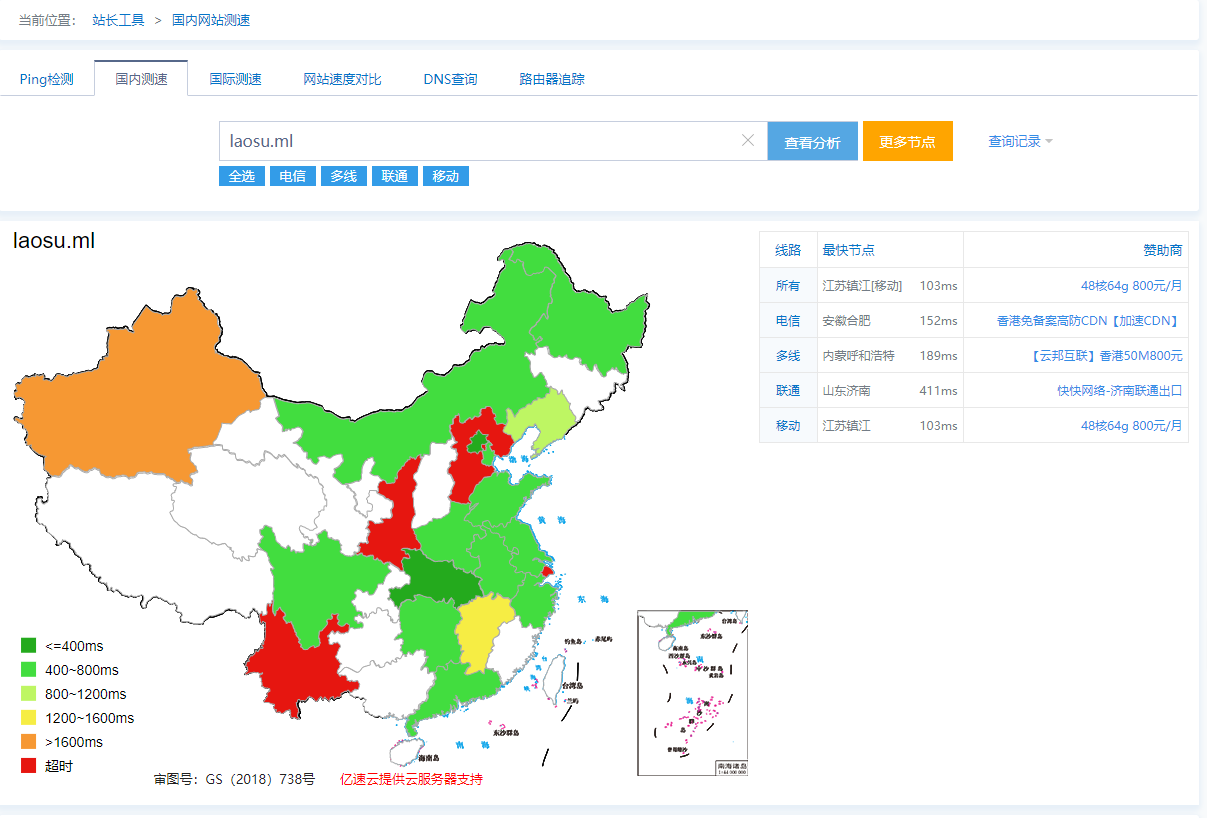Click the 线路 column header

[788, 250]
